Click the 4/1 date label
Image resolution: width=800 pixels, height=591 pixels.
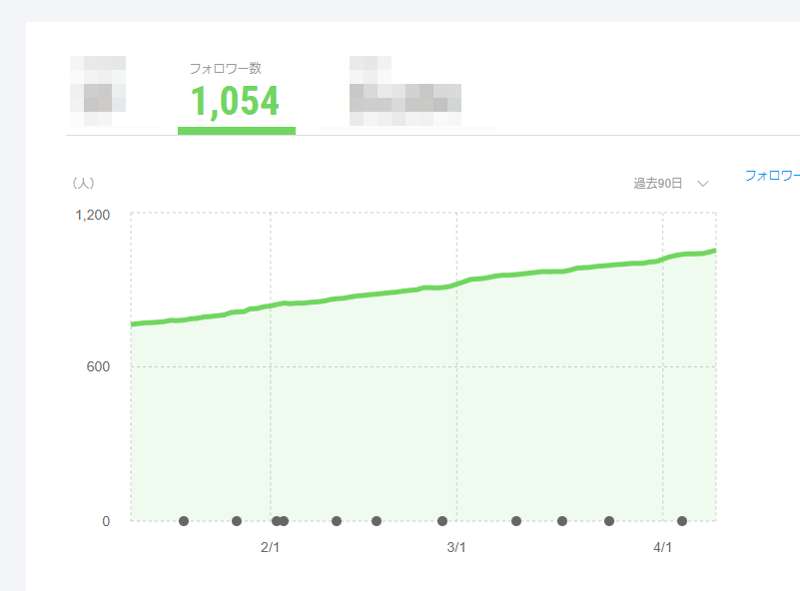click(x=663, y=547)
